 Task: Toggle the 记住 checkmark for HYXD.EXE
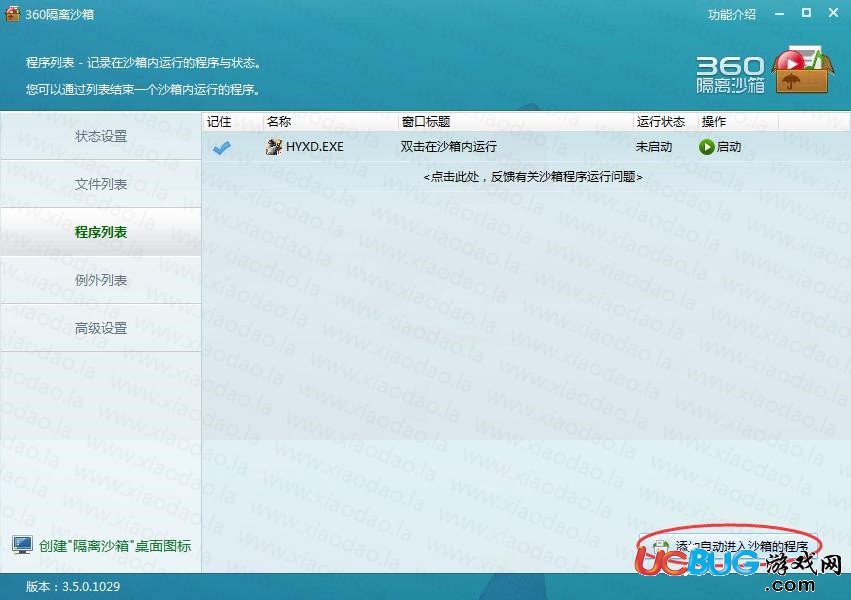(221, 147)
